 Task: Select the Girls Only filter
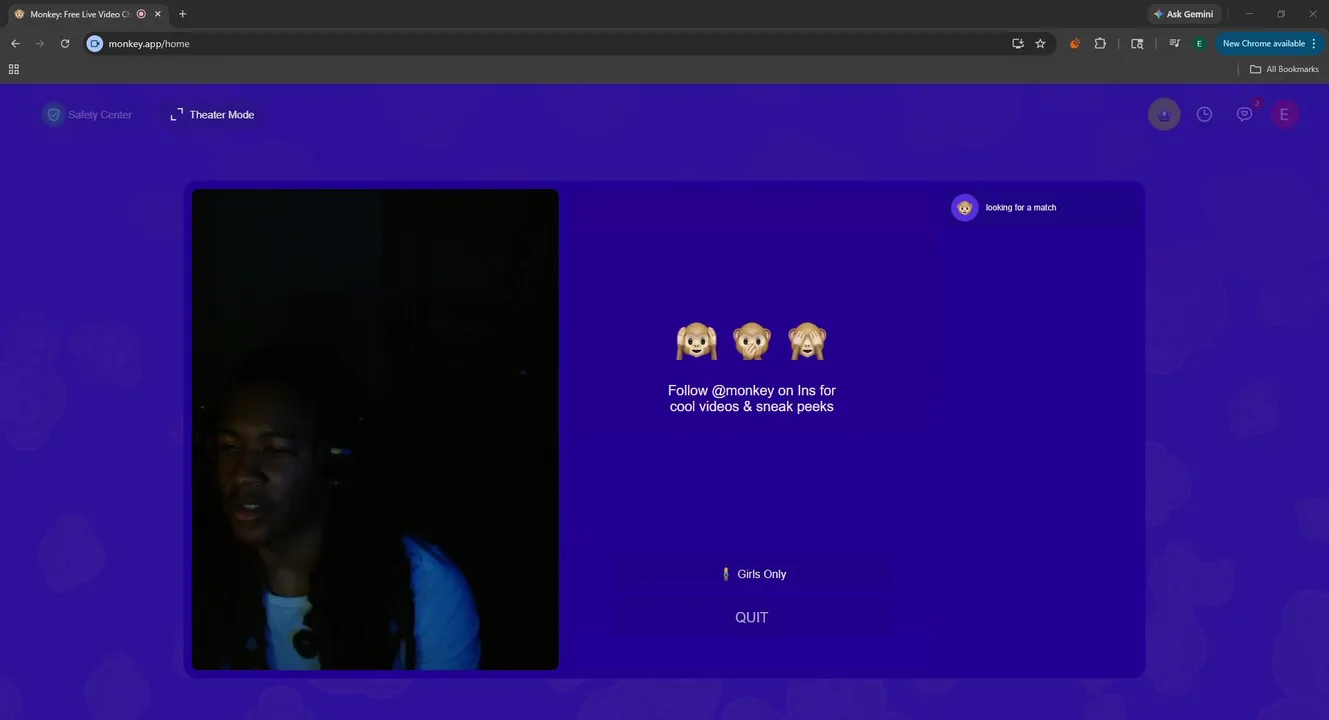point(752,574)
